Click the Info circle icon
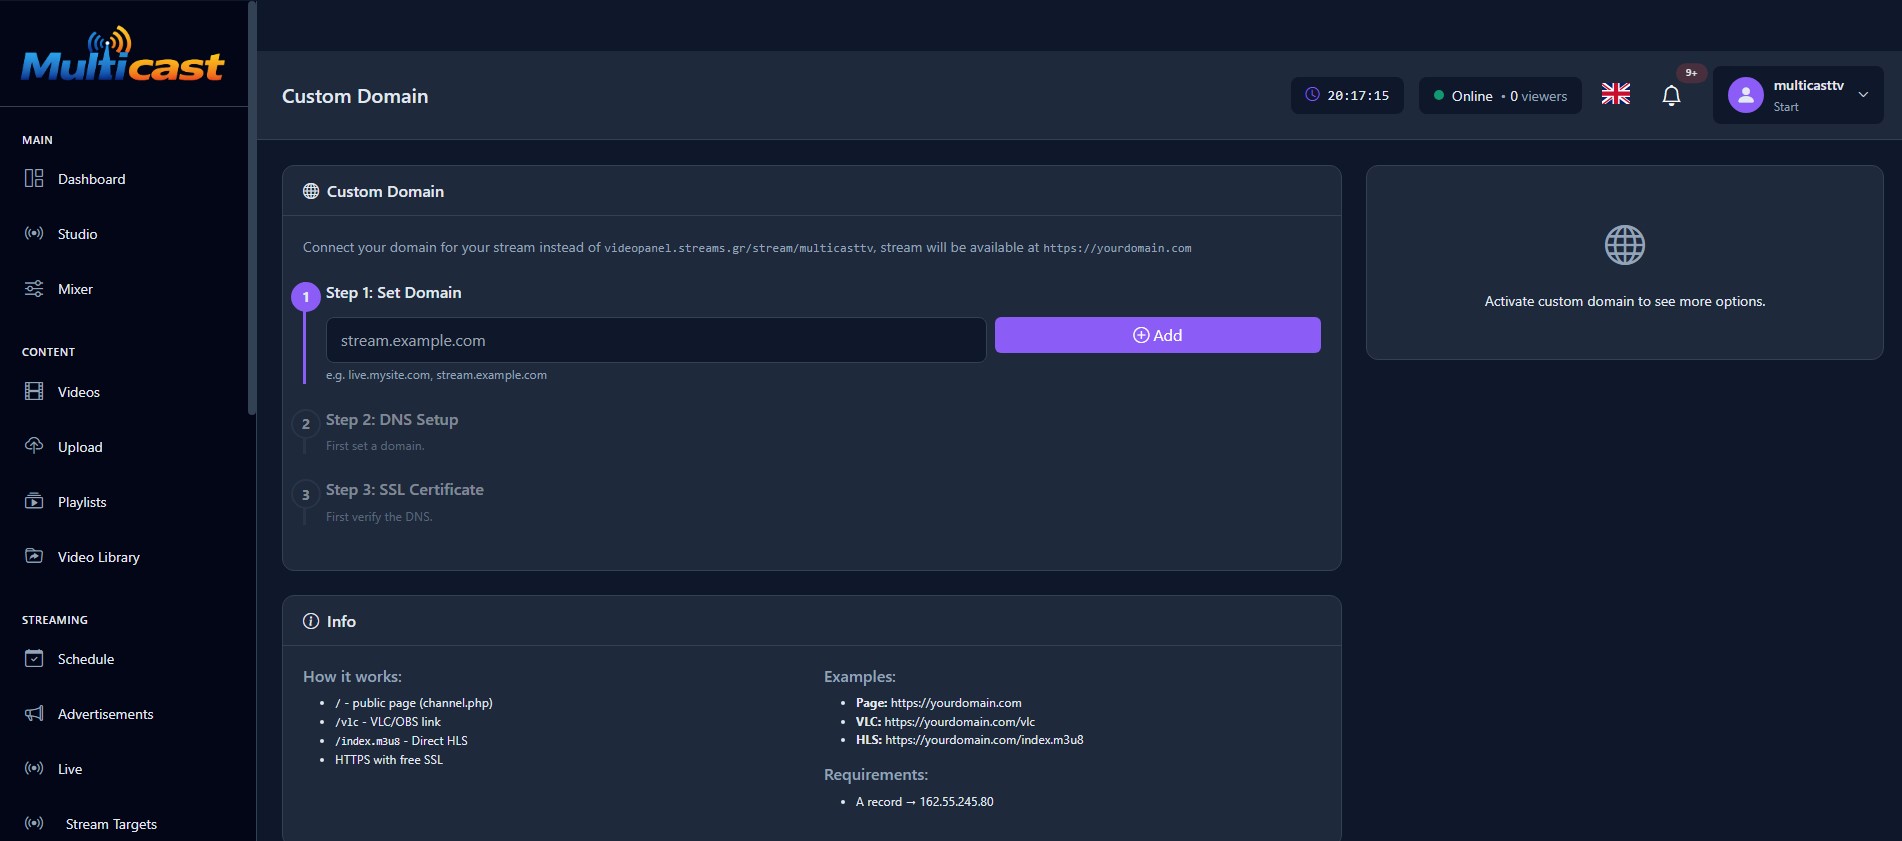The image size is (1902, 841). [x=311, y=621]
